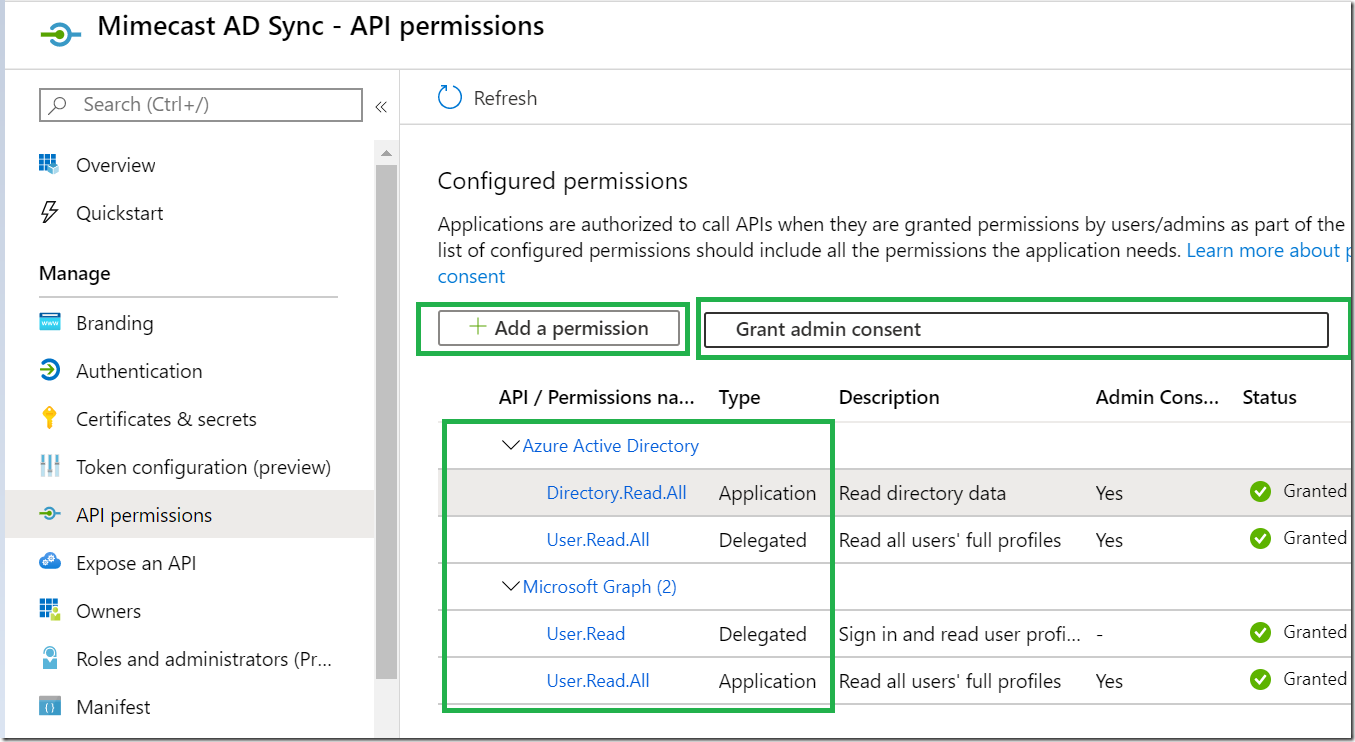This screenshot has height=742, width=1355.
Task: Collapse the Microsoft Graph (2) group chevron
Action: 511,587
